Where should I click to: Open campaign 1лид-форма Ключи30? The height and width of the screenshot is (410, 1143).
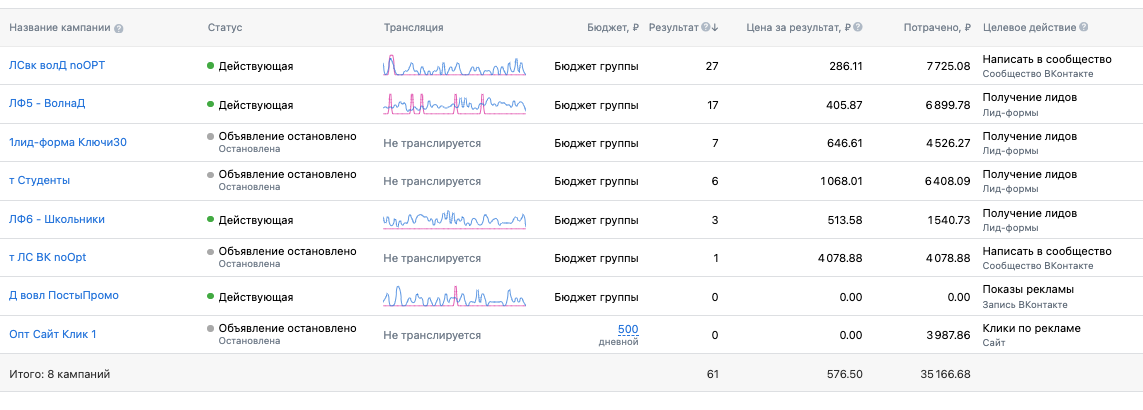pos(68,142)
